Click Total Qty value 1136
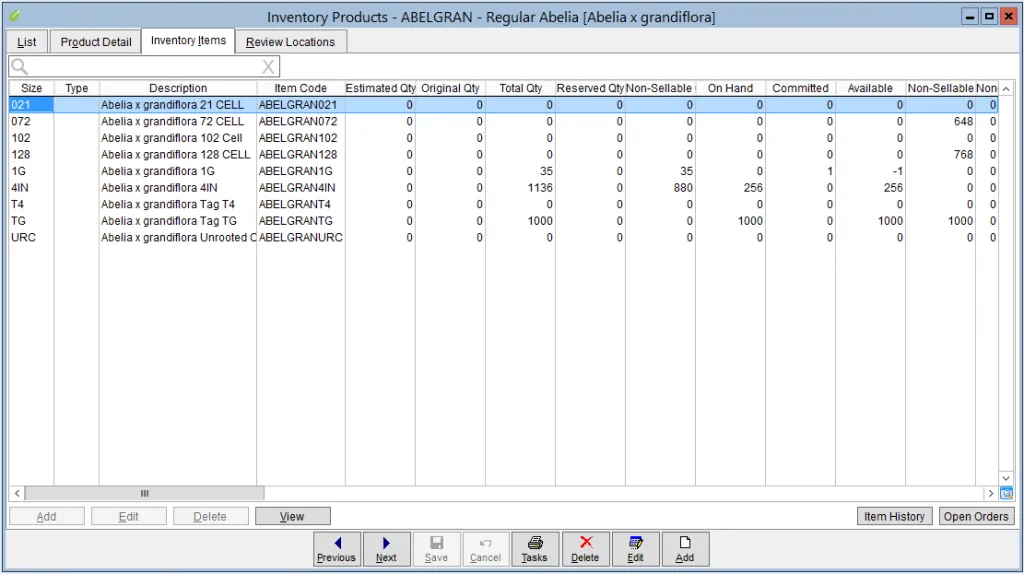This screenshot has width=1024, height=574. [x=540, y=187]
